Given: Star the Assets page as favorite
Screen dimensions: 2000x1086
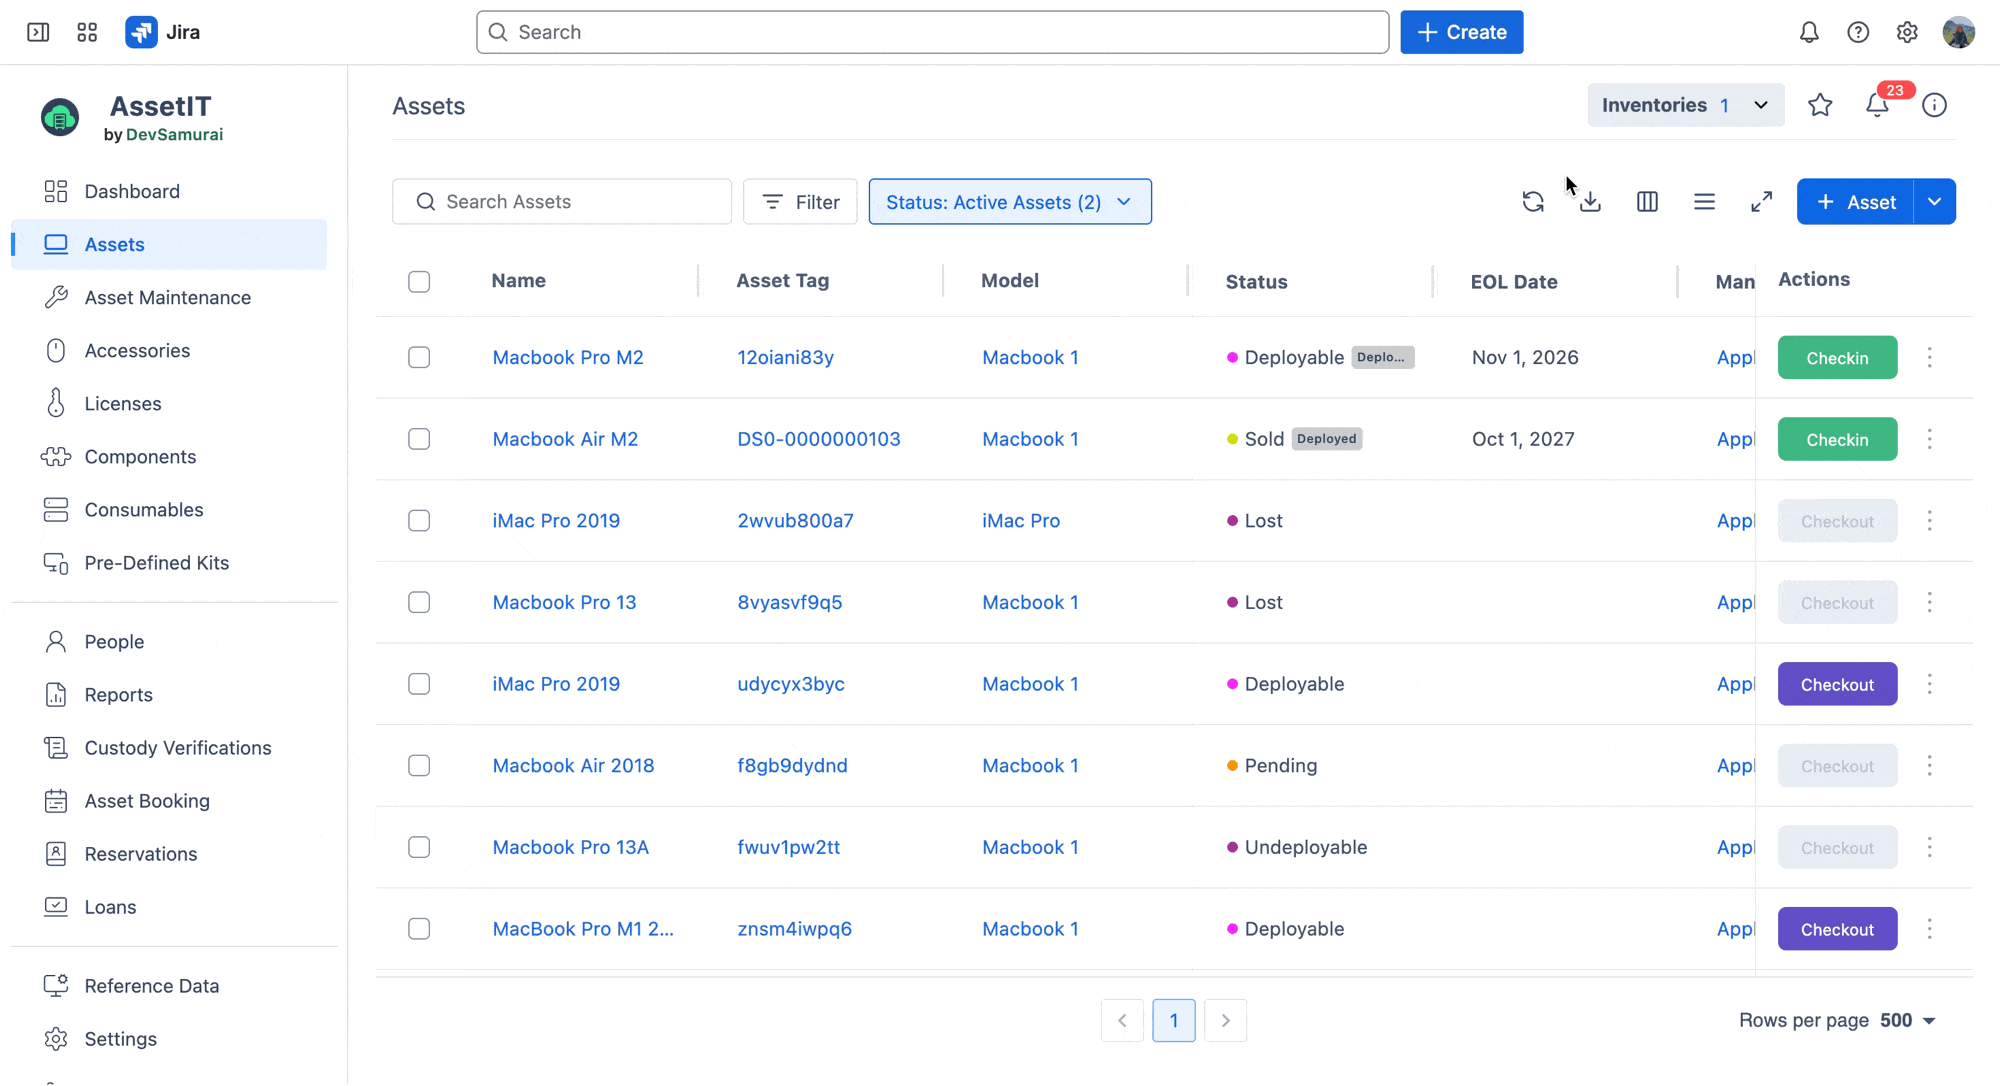Looking at the screenshot, I should [x=1820, y=105].
